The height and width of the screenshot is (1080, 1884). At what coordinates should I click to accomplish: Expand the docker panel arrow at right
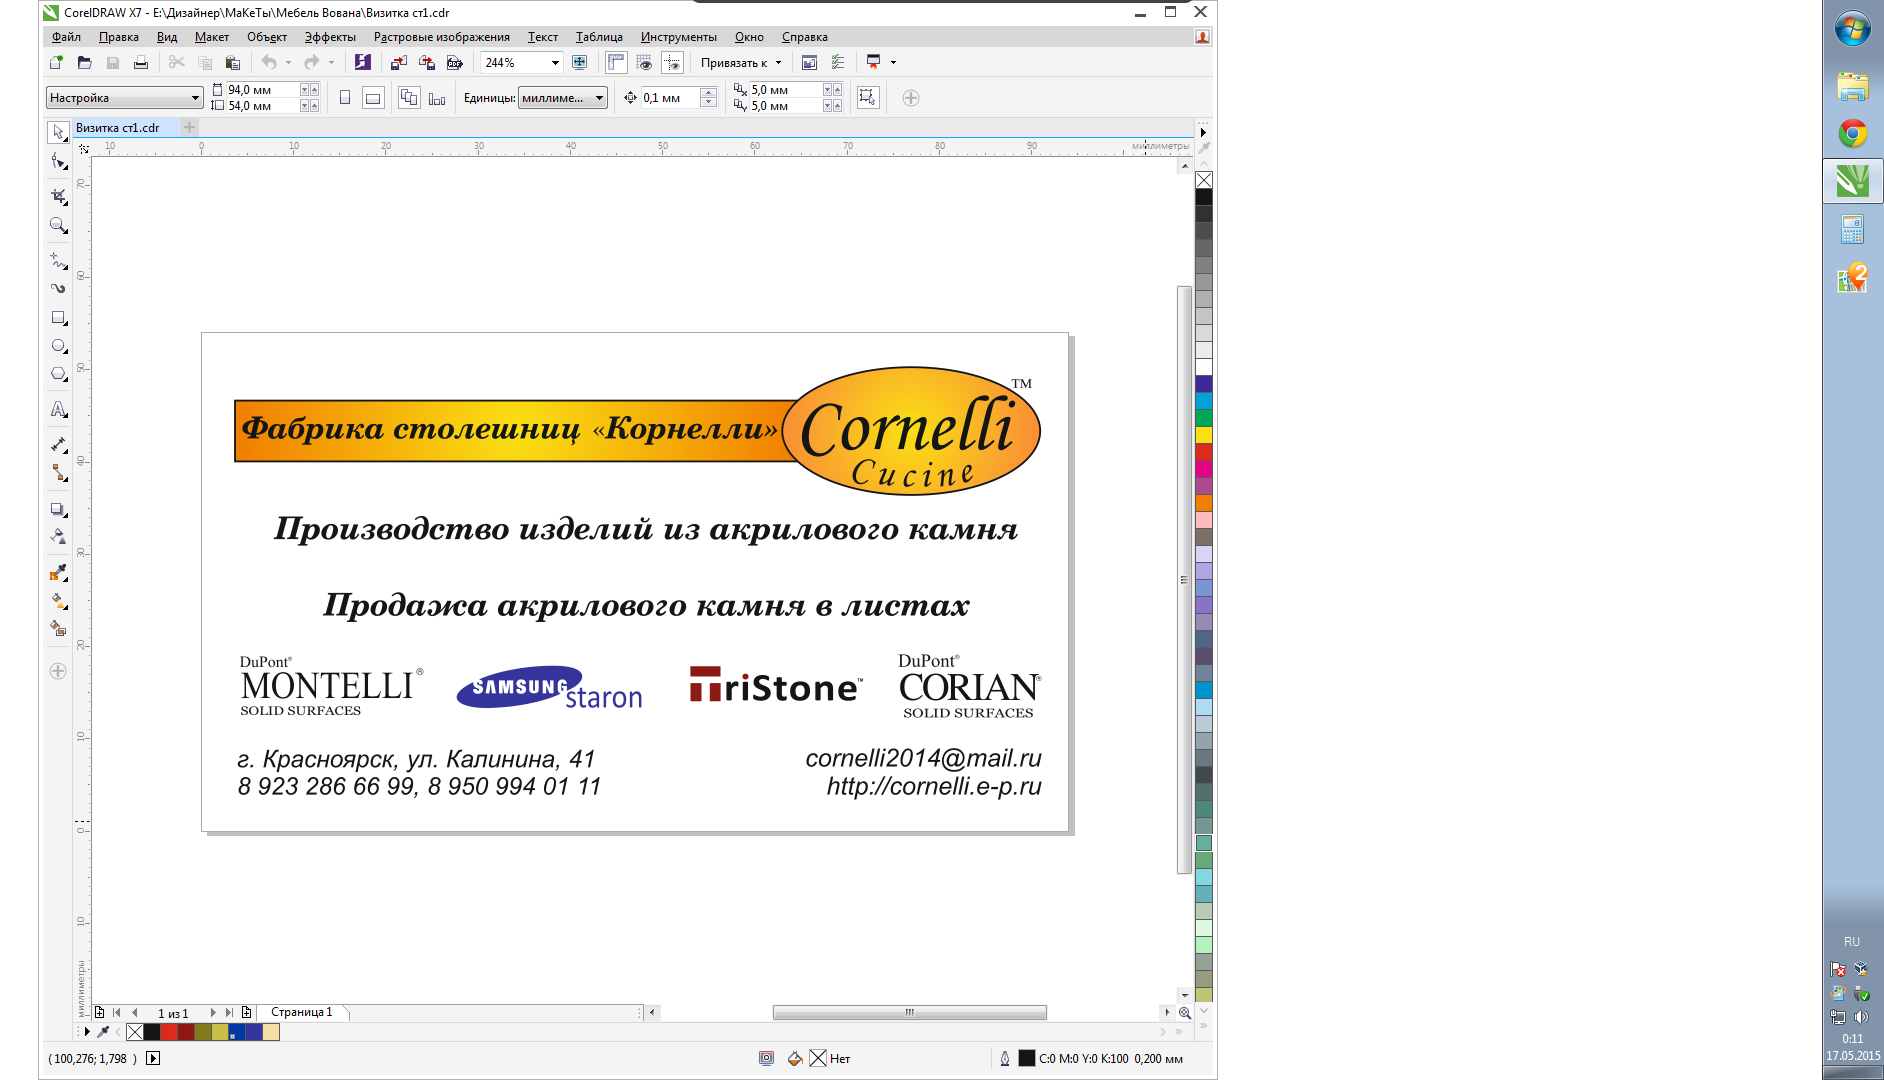click(1204, 132)
